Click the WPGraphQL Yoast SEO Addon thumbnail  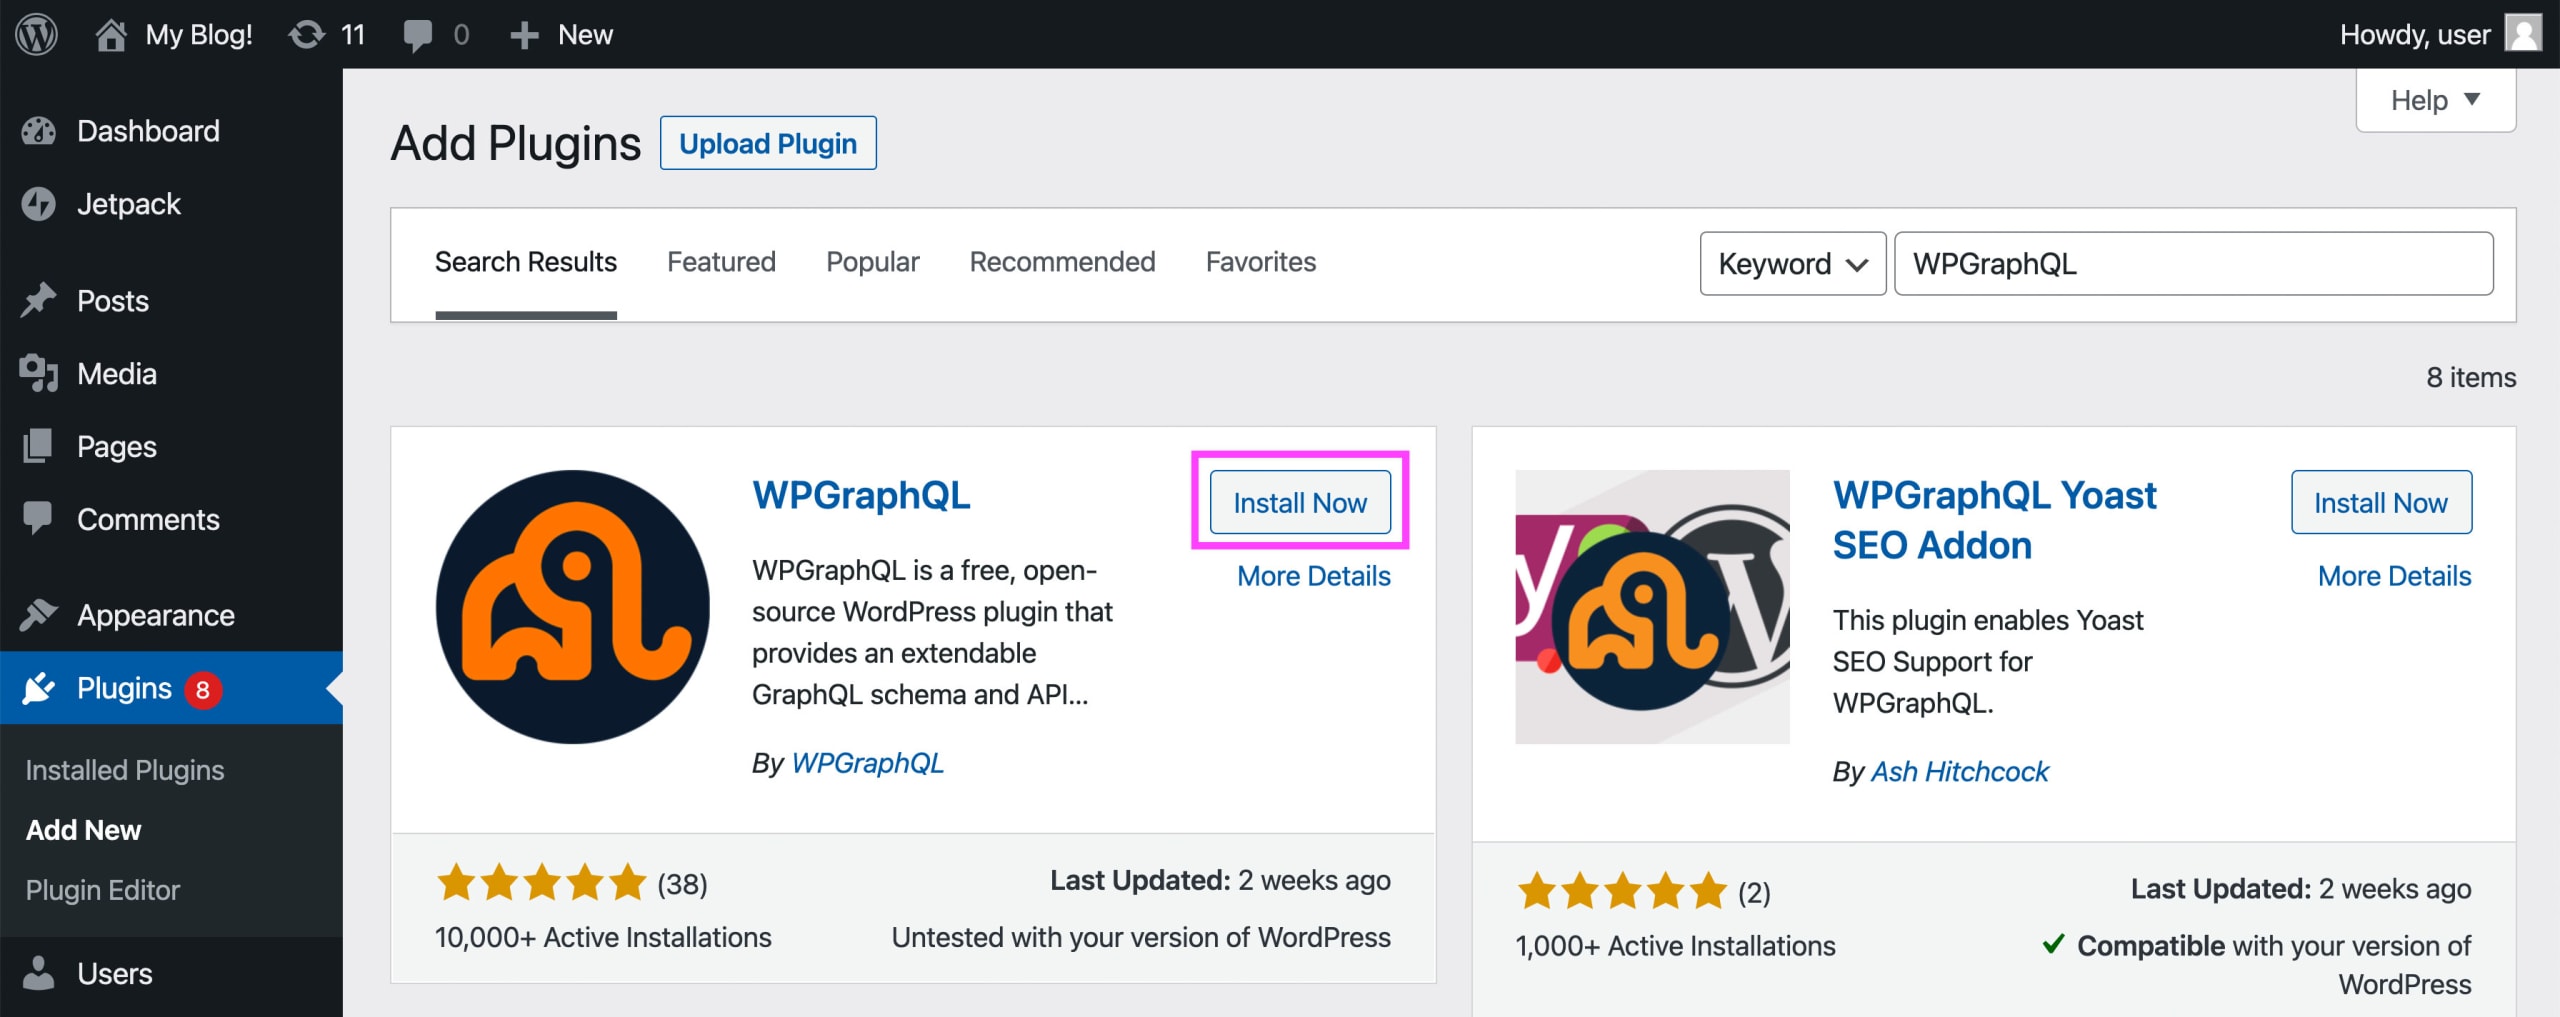click(1652, 607)
